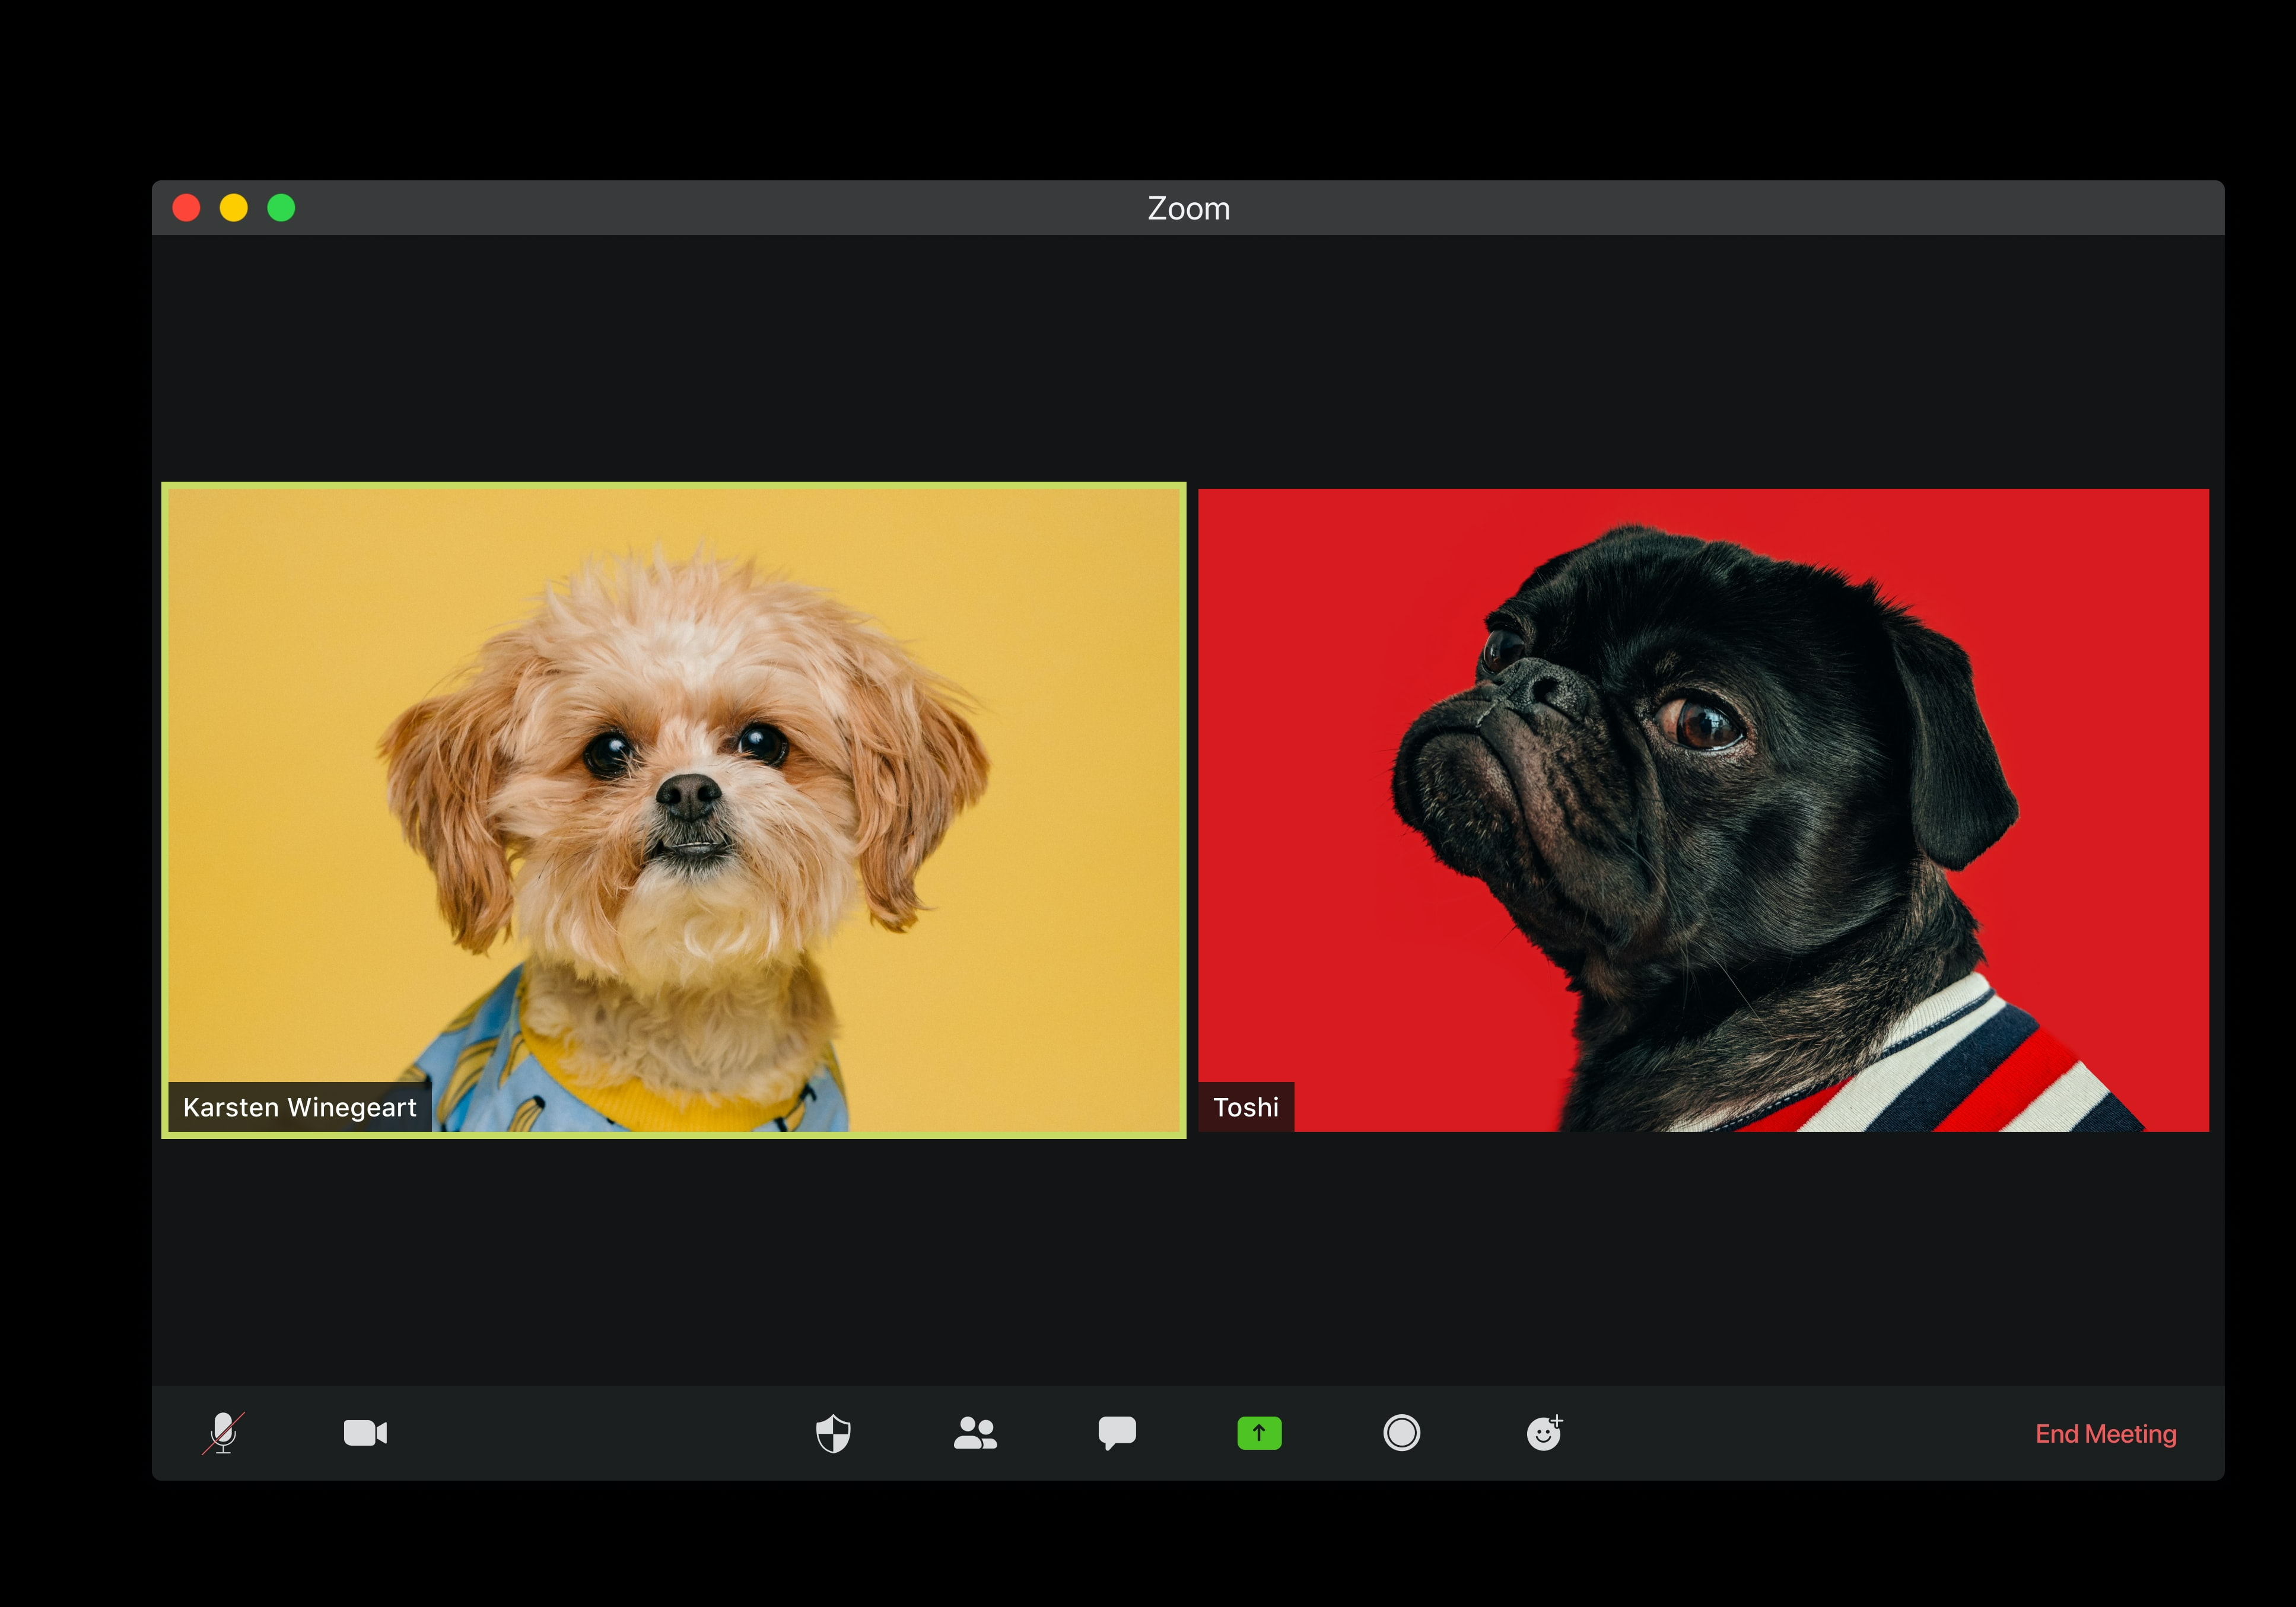Start recording with the Record icon
Image resolution: width=2296 pixels, height=1607 pixels.
point(1401,1433)
